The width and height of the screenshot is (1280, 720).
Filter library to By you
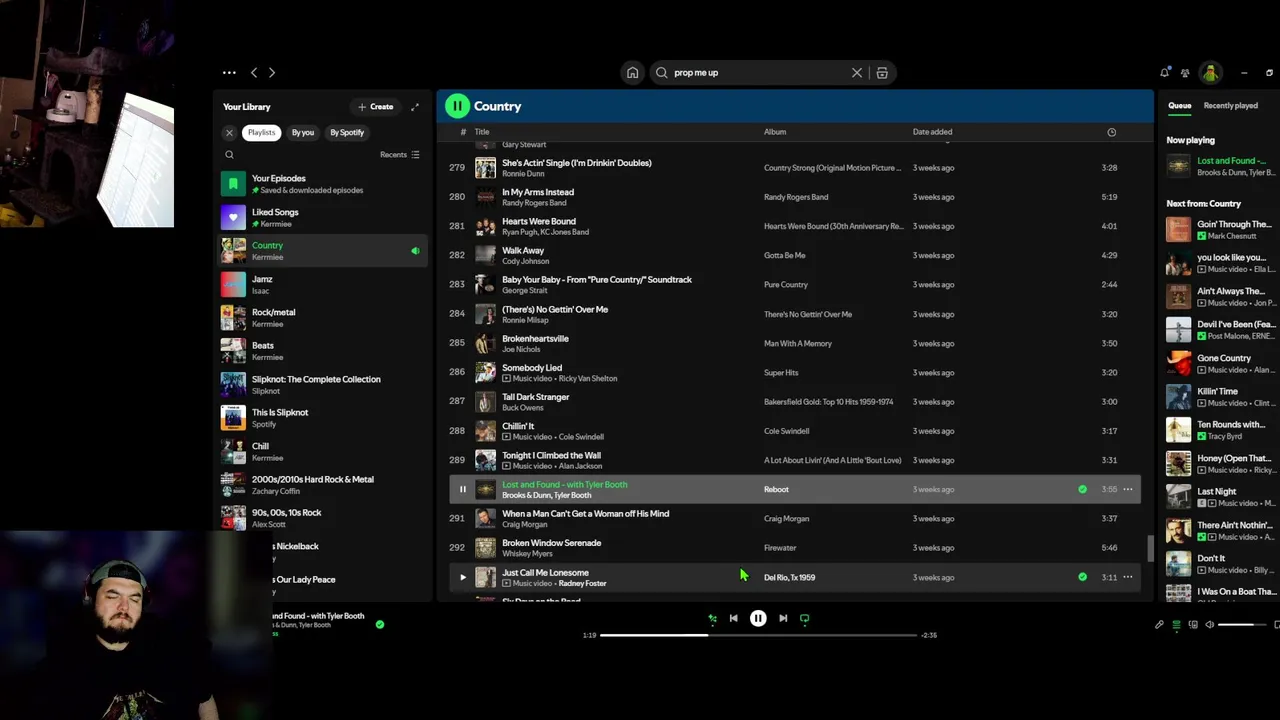pos(303,132)
